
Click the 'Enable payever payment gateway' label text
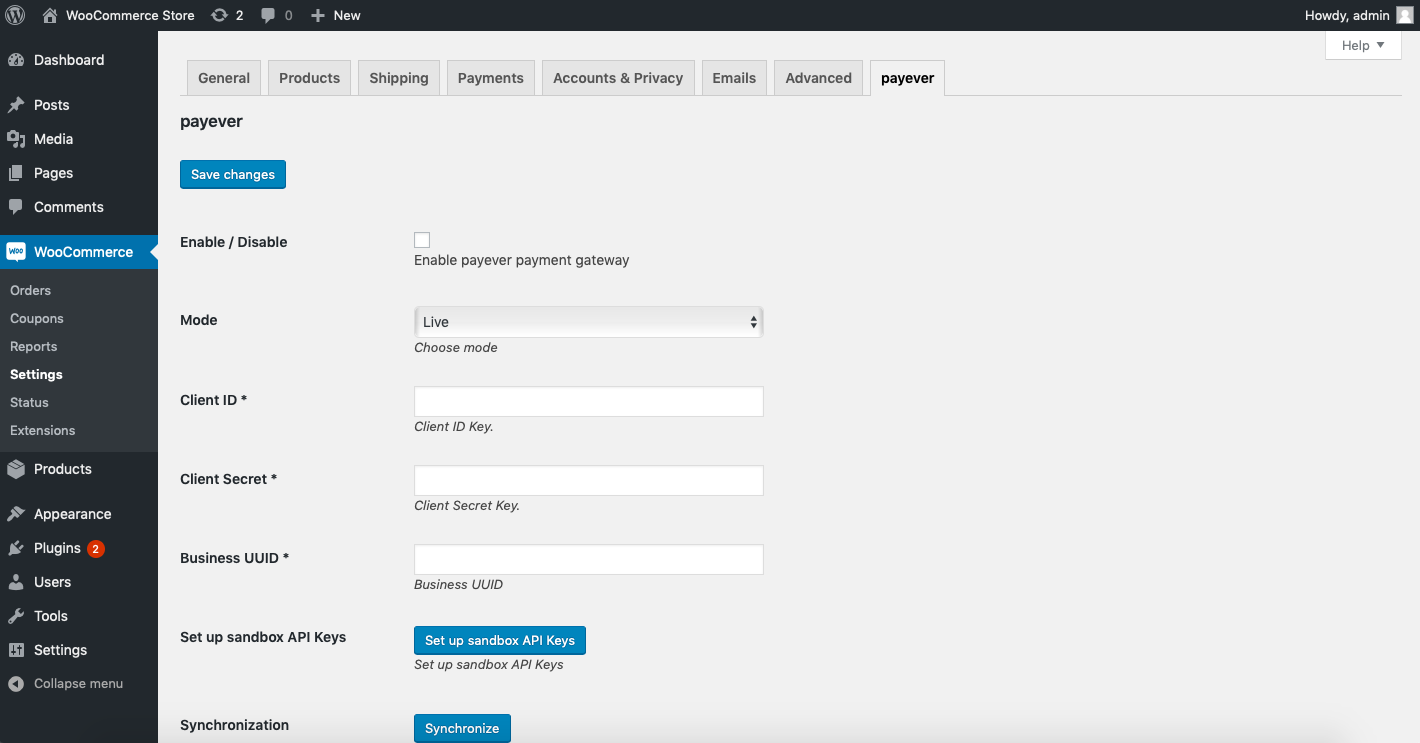522,260
